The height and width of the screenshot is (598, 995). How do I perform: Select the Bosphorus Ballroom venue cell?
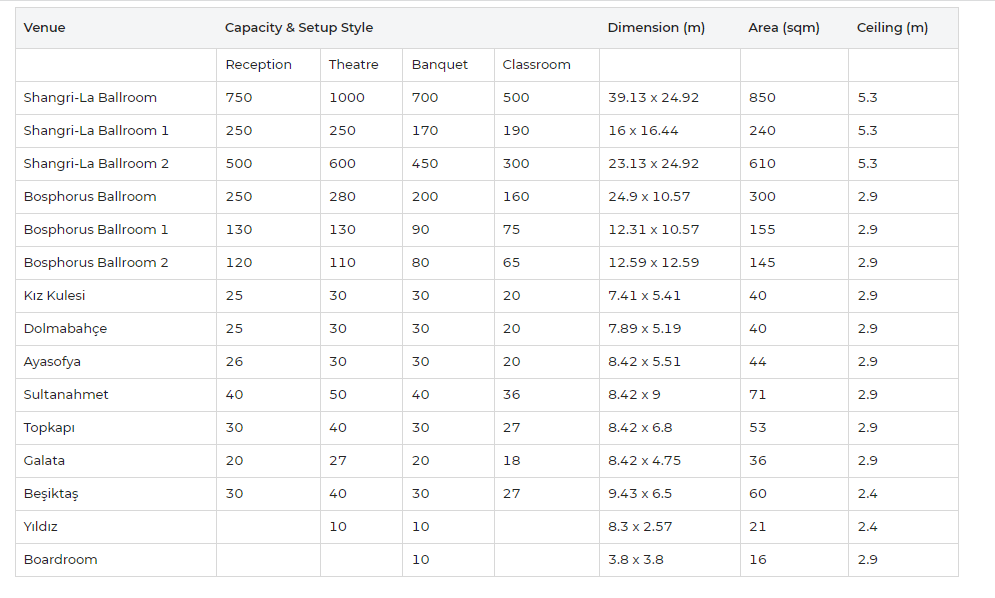coord(90,197)
